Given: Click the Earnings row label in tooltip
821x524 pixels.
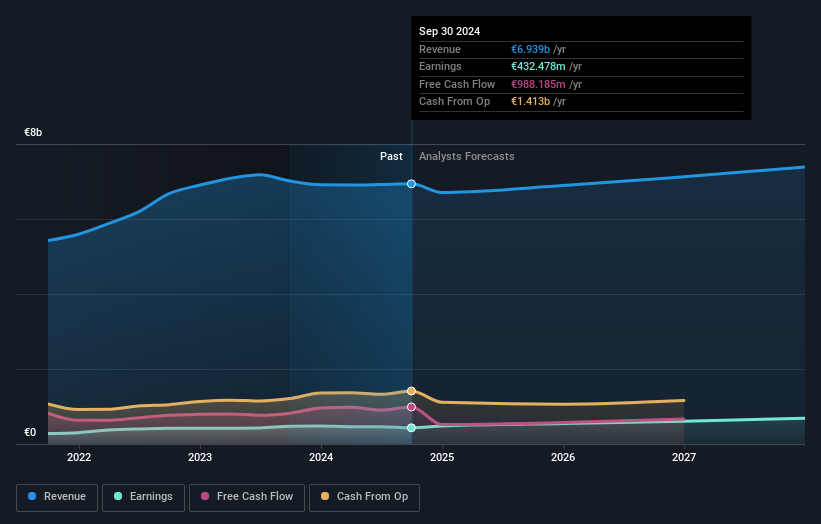Looking at the screenshot, I should pyautogui.click(x=440, y=66).
